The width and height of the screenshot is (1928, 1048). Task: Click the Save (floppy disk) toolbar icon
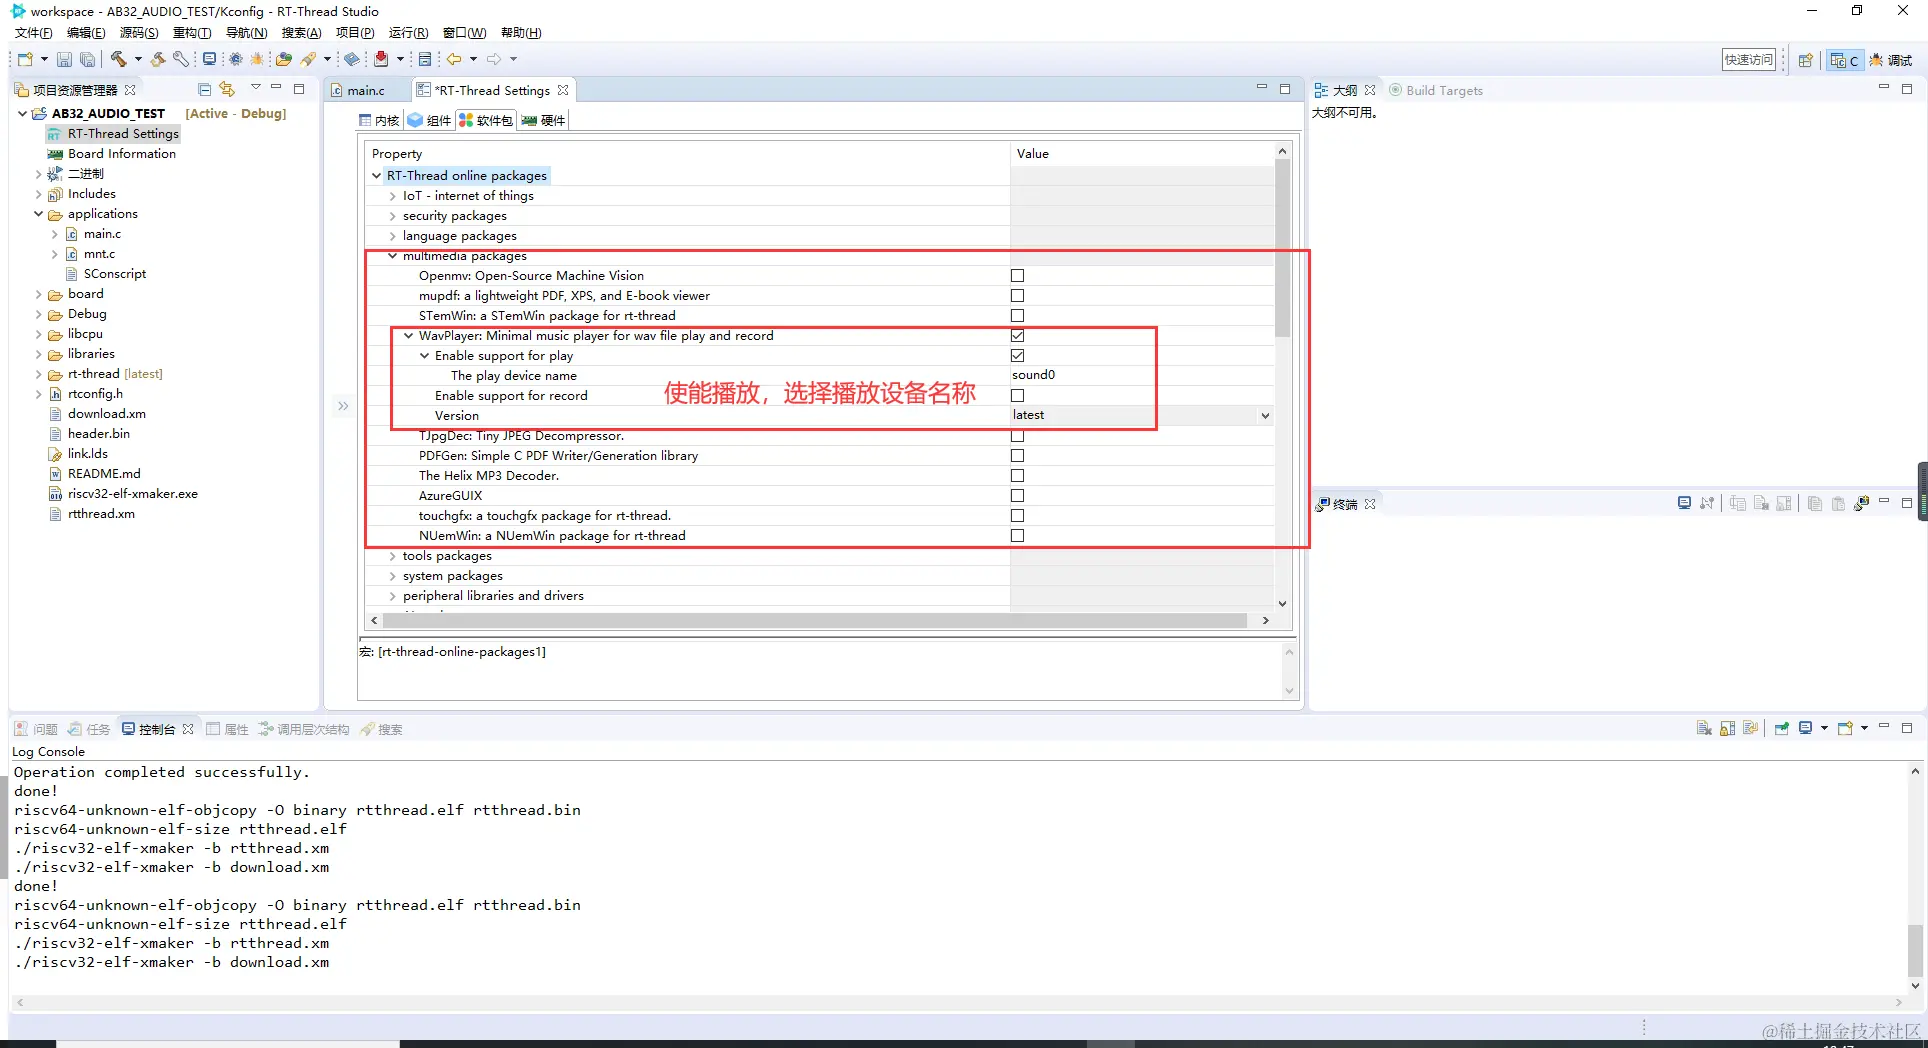coord(64,60)
